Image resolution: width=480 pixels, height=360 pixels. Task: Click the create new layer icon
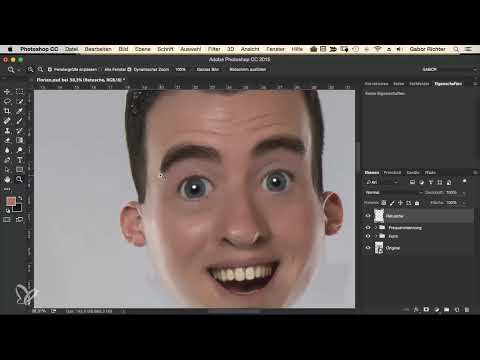click(x=457, y=310)
